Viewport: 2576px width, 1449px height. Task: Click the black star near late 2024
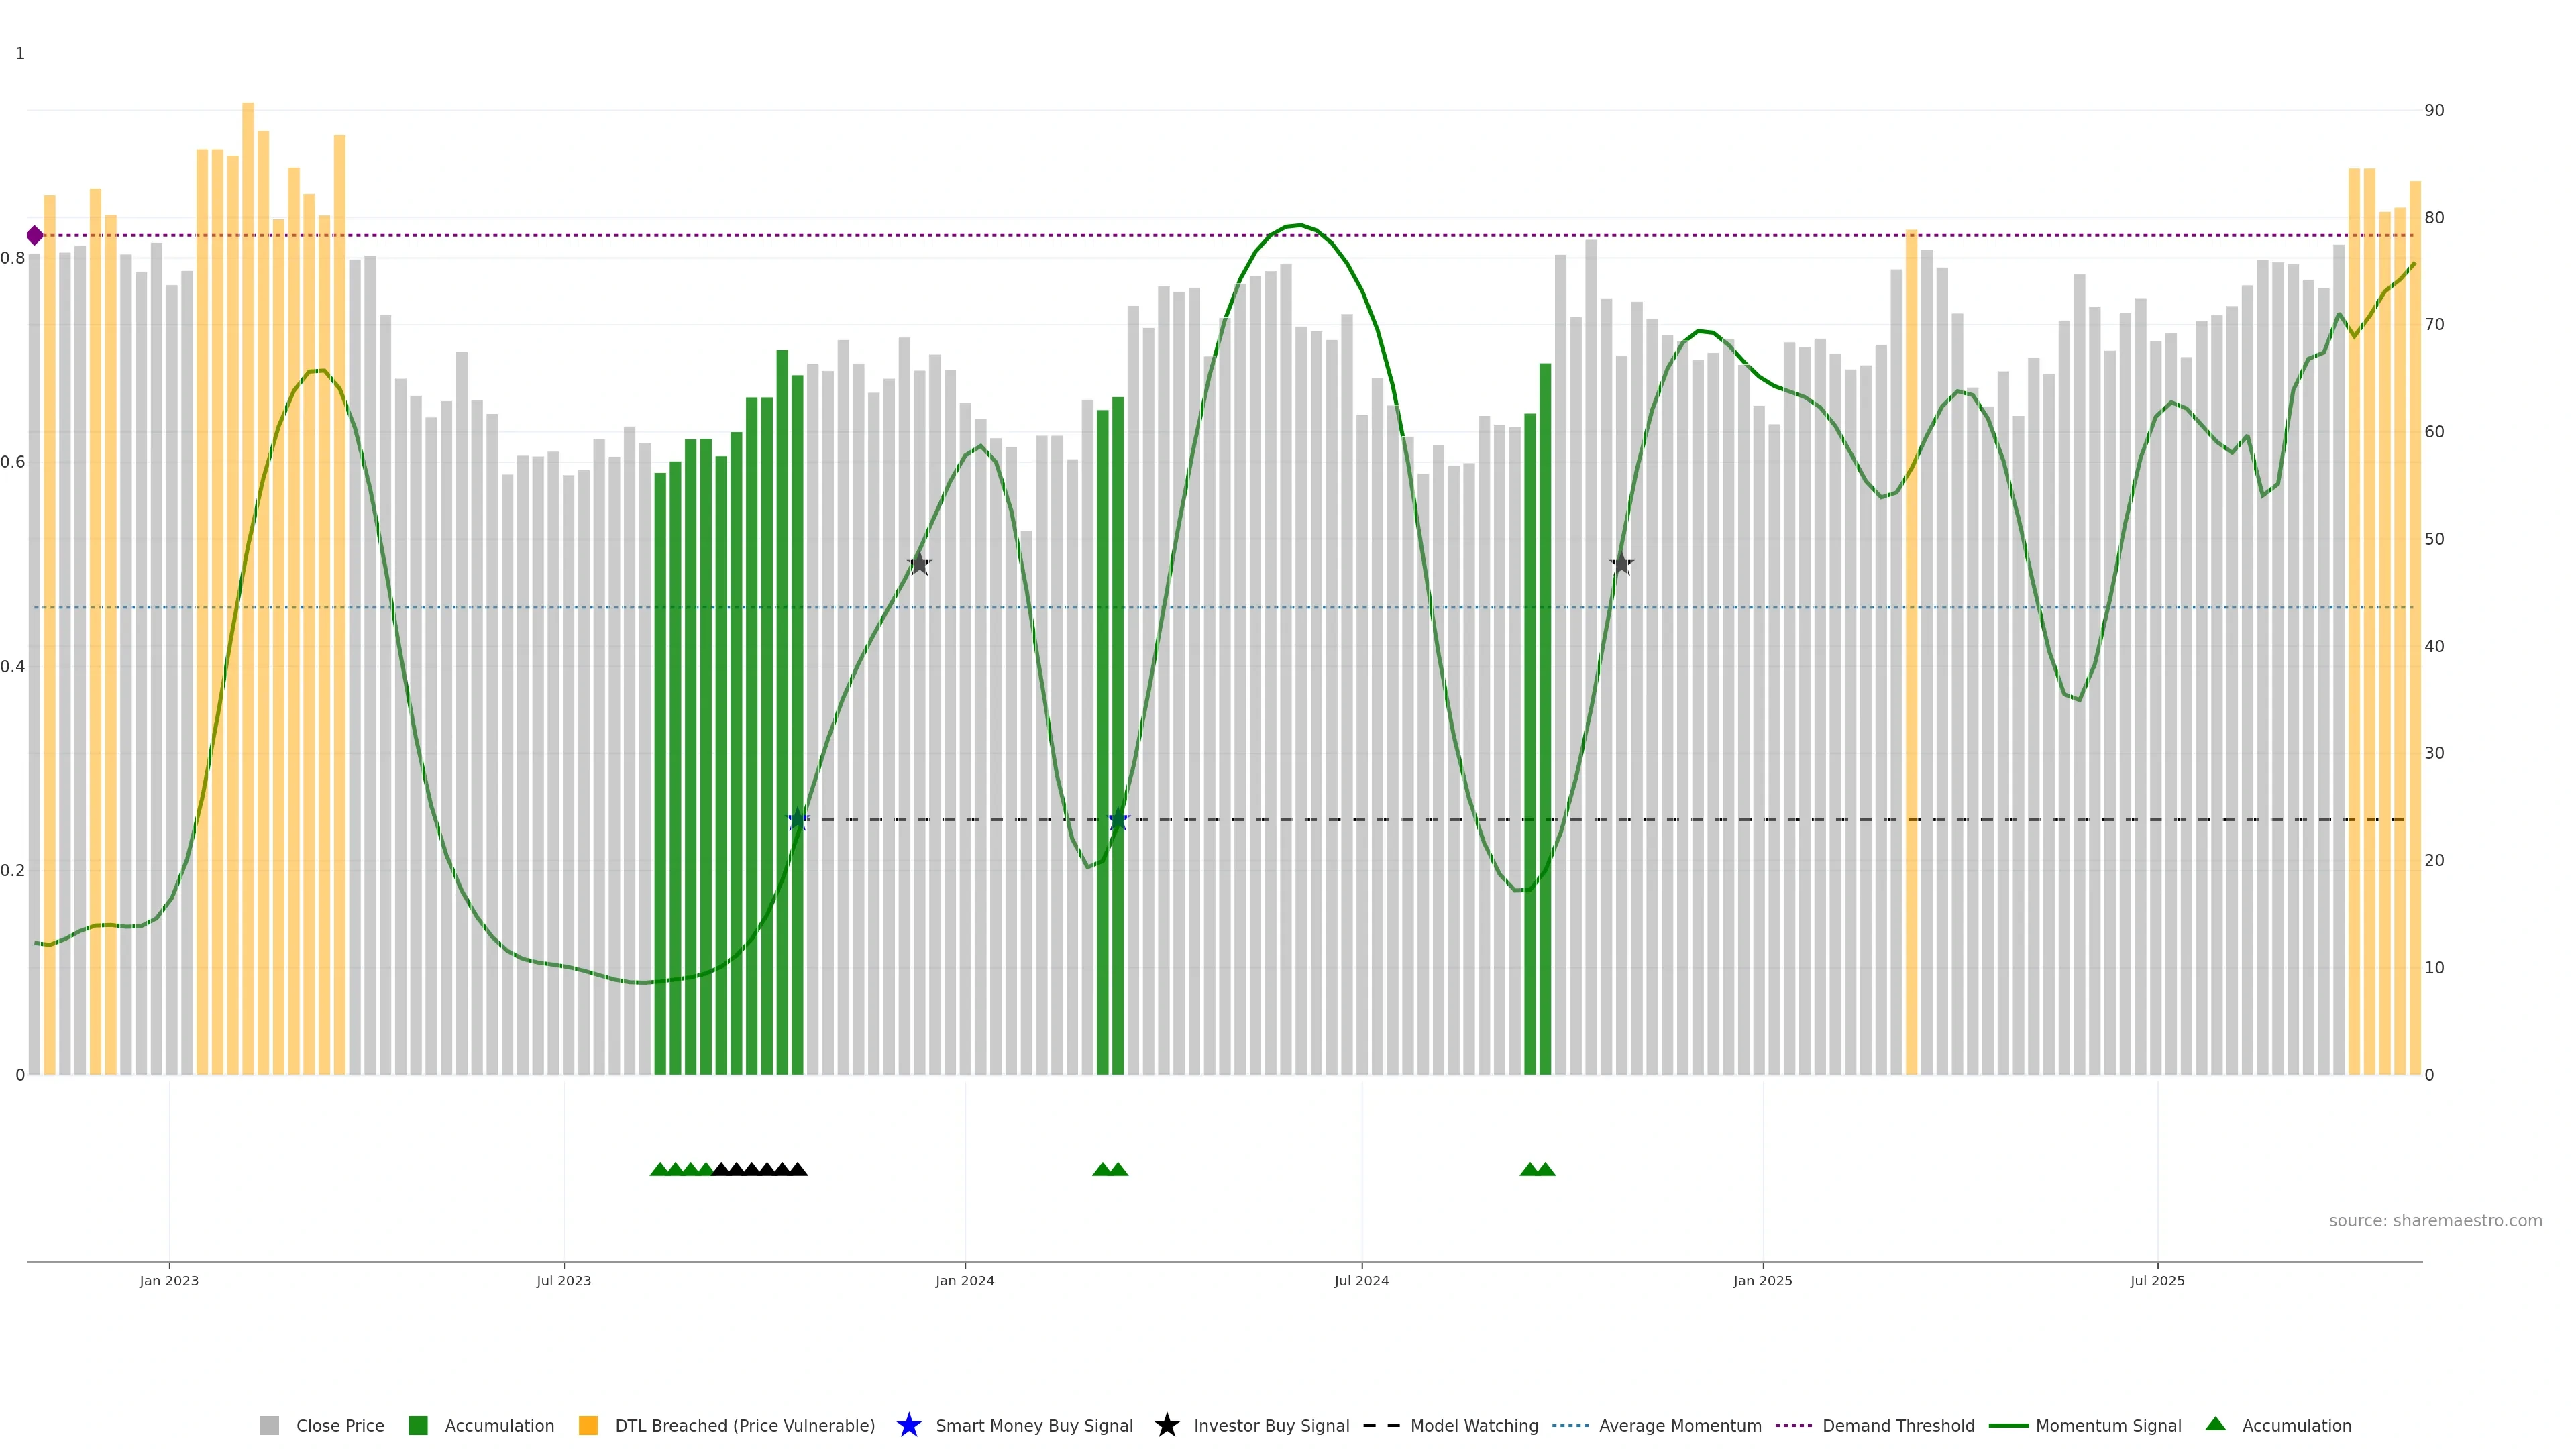click(x=1621, y=564)
